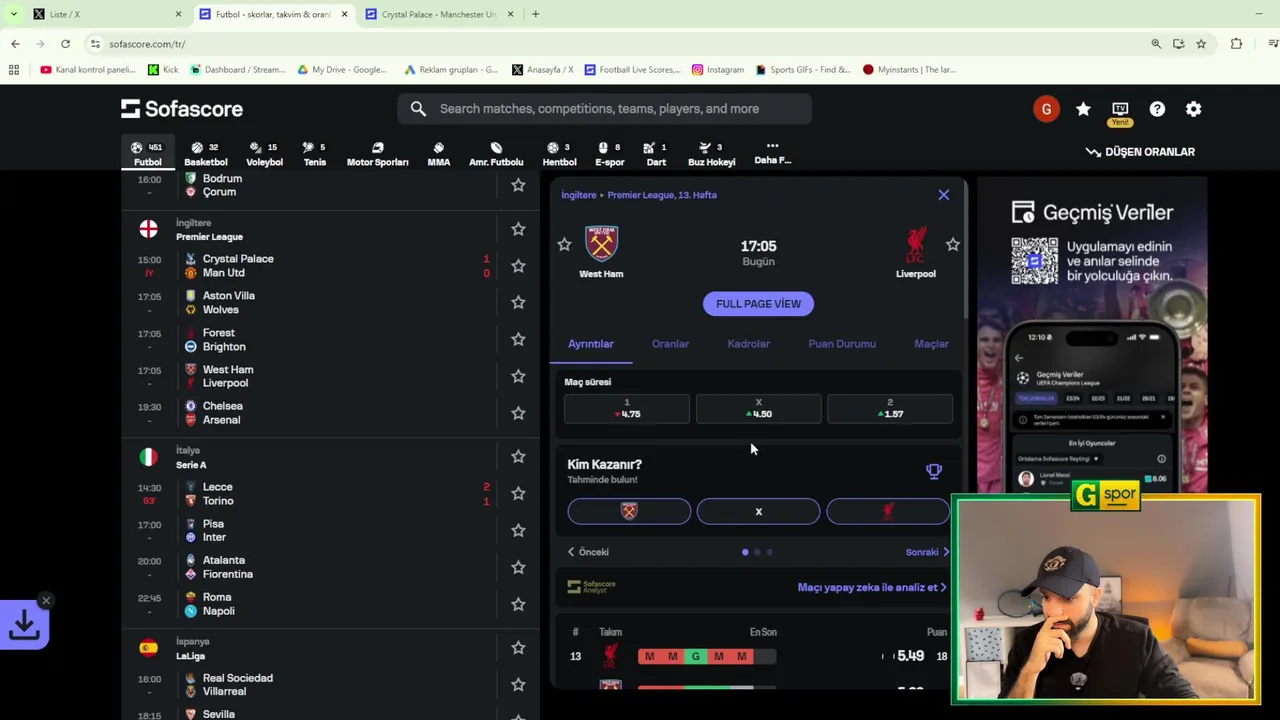Screen dimensions: 1280x720
Task: Open the Motor Sporları category
Action: (377, 154)
